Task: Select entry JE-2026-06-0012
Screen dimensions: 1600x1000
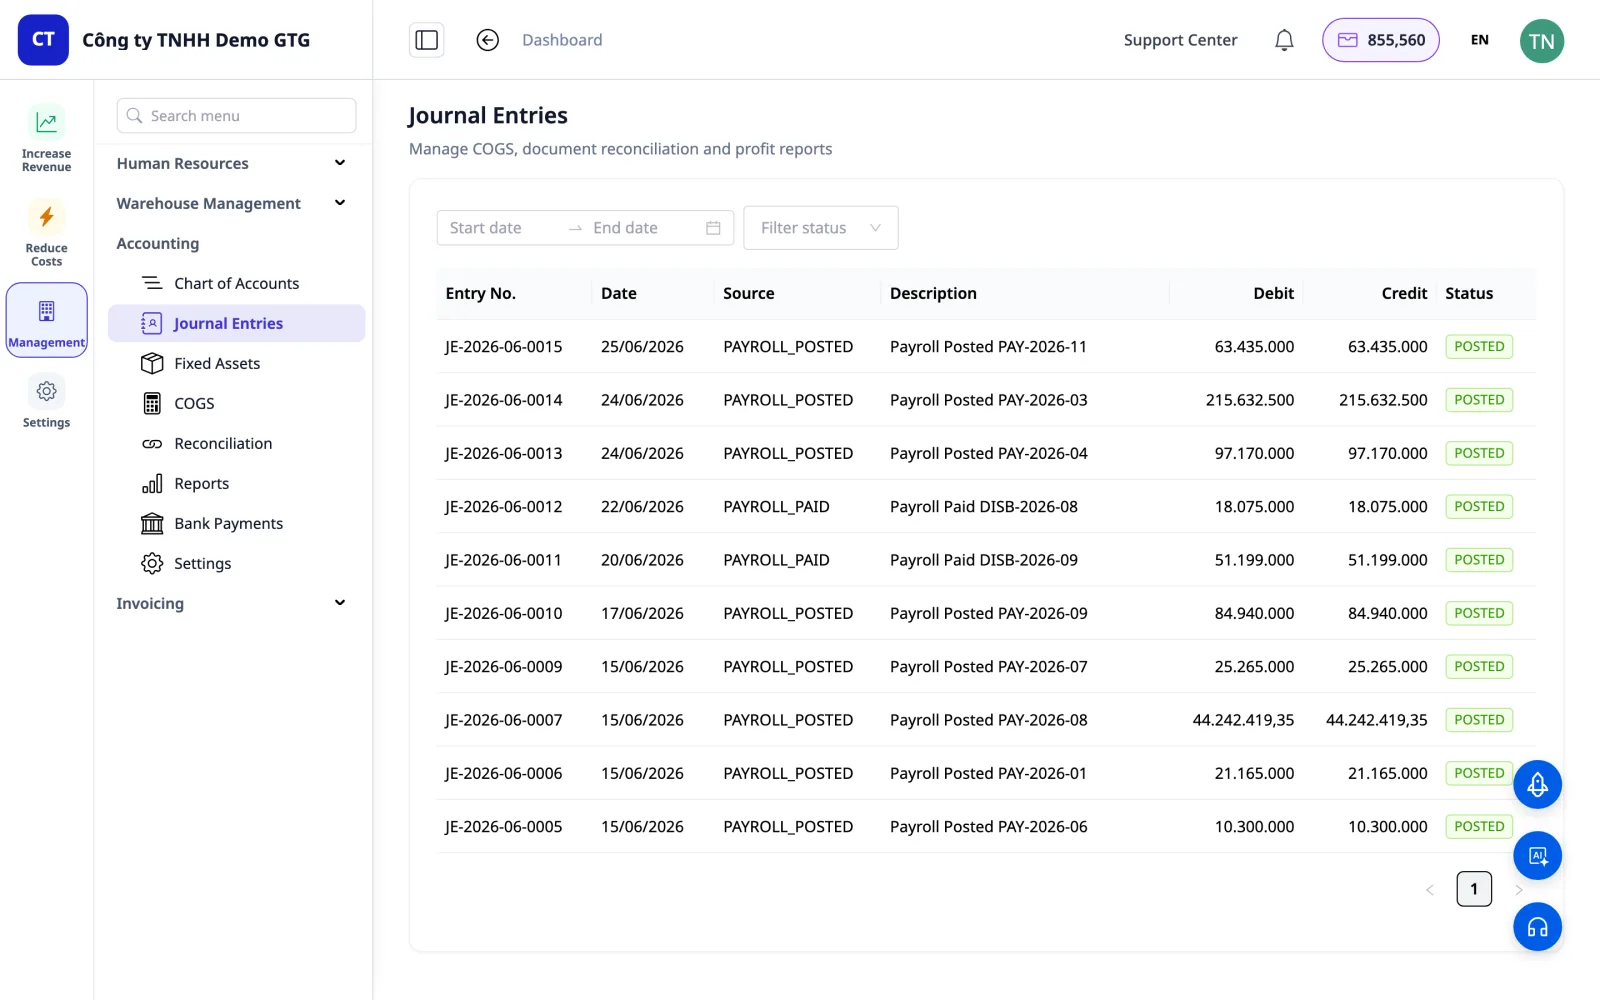Action: pos(504,507)
